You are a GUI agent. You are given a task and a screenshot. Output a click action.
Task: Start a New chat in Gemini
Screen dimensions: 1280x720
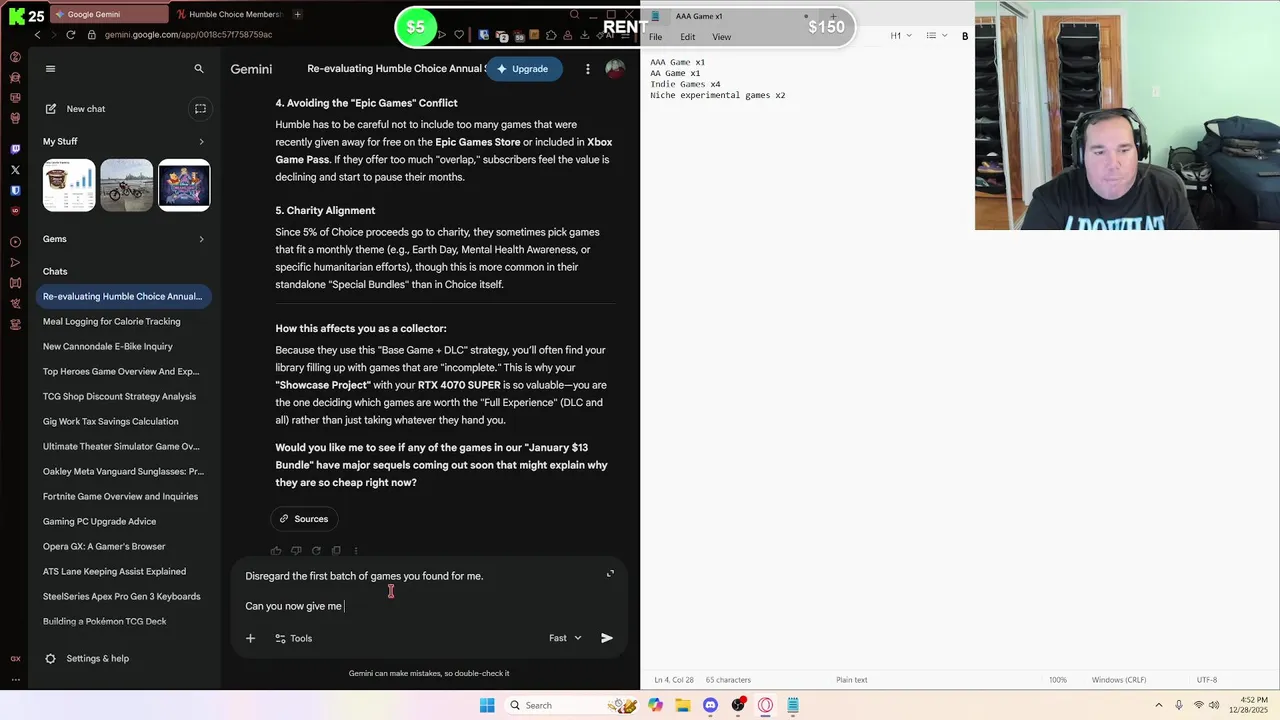(75, 109)
